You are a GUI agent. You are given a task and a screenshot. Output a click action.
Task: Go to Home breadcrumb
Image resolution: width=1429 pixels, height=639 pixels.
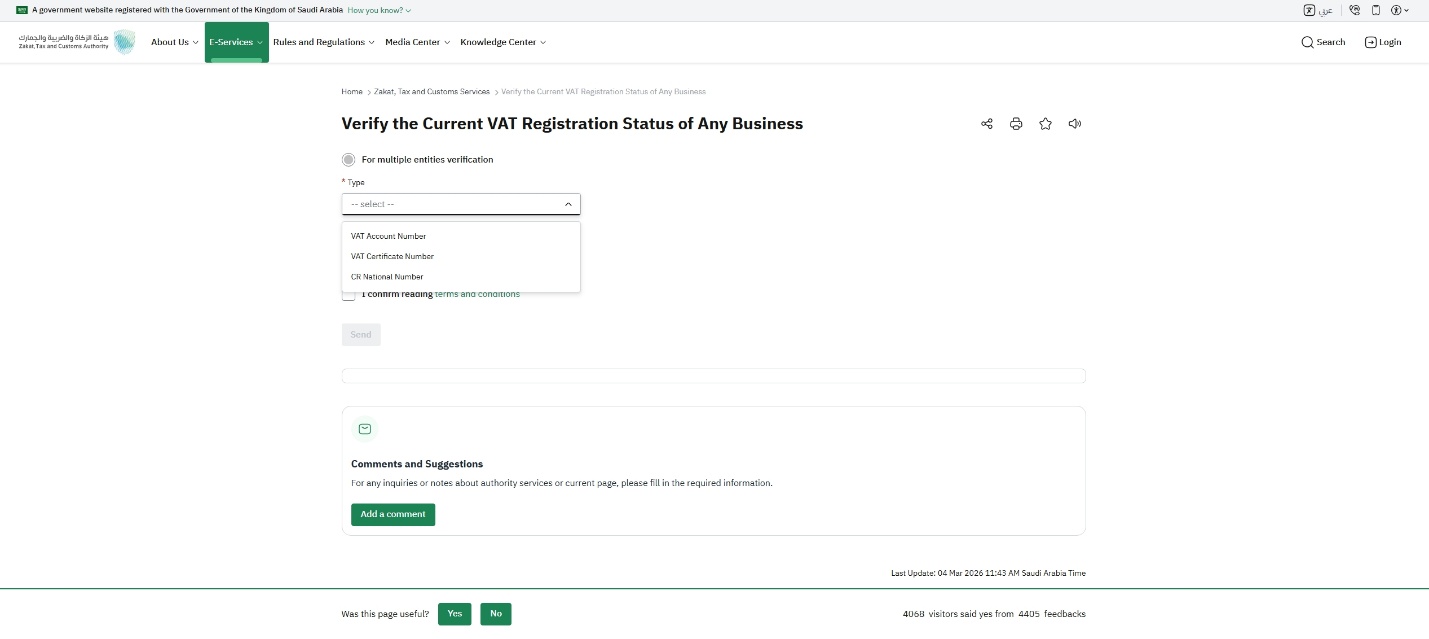pos(352,92)
